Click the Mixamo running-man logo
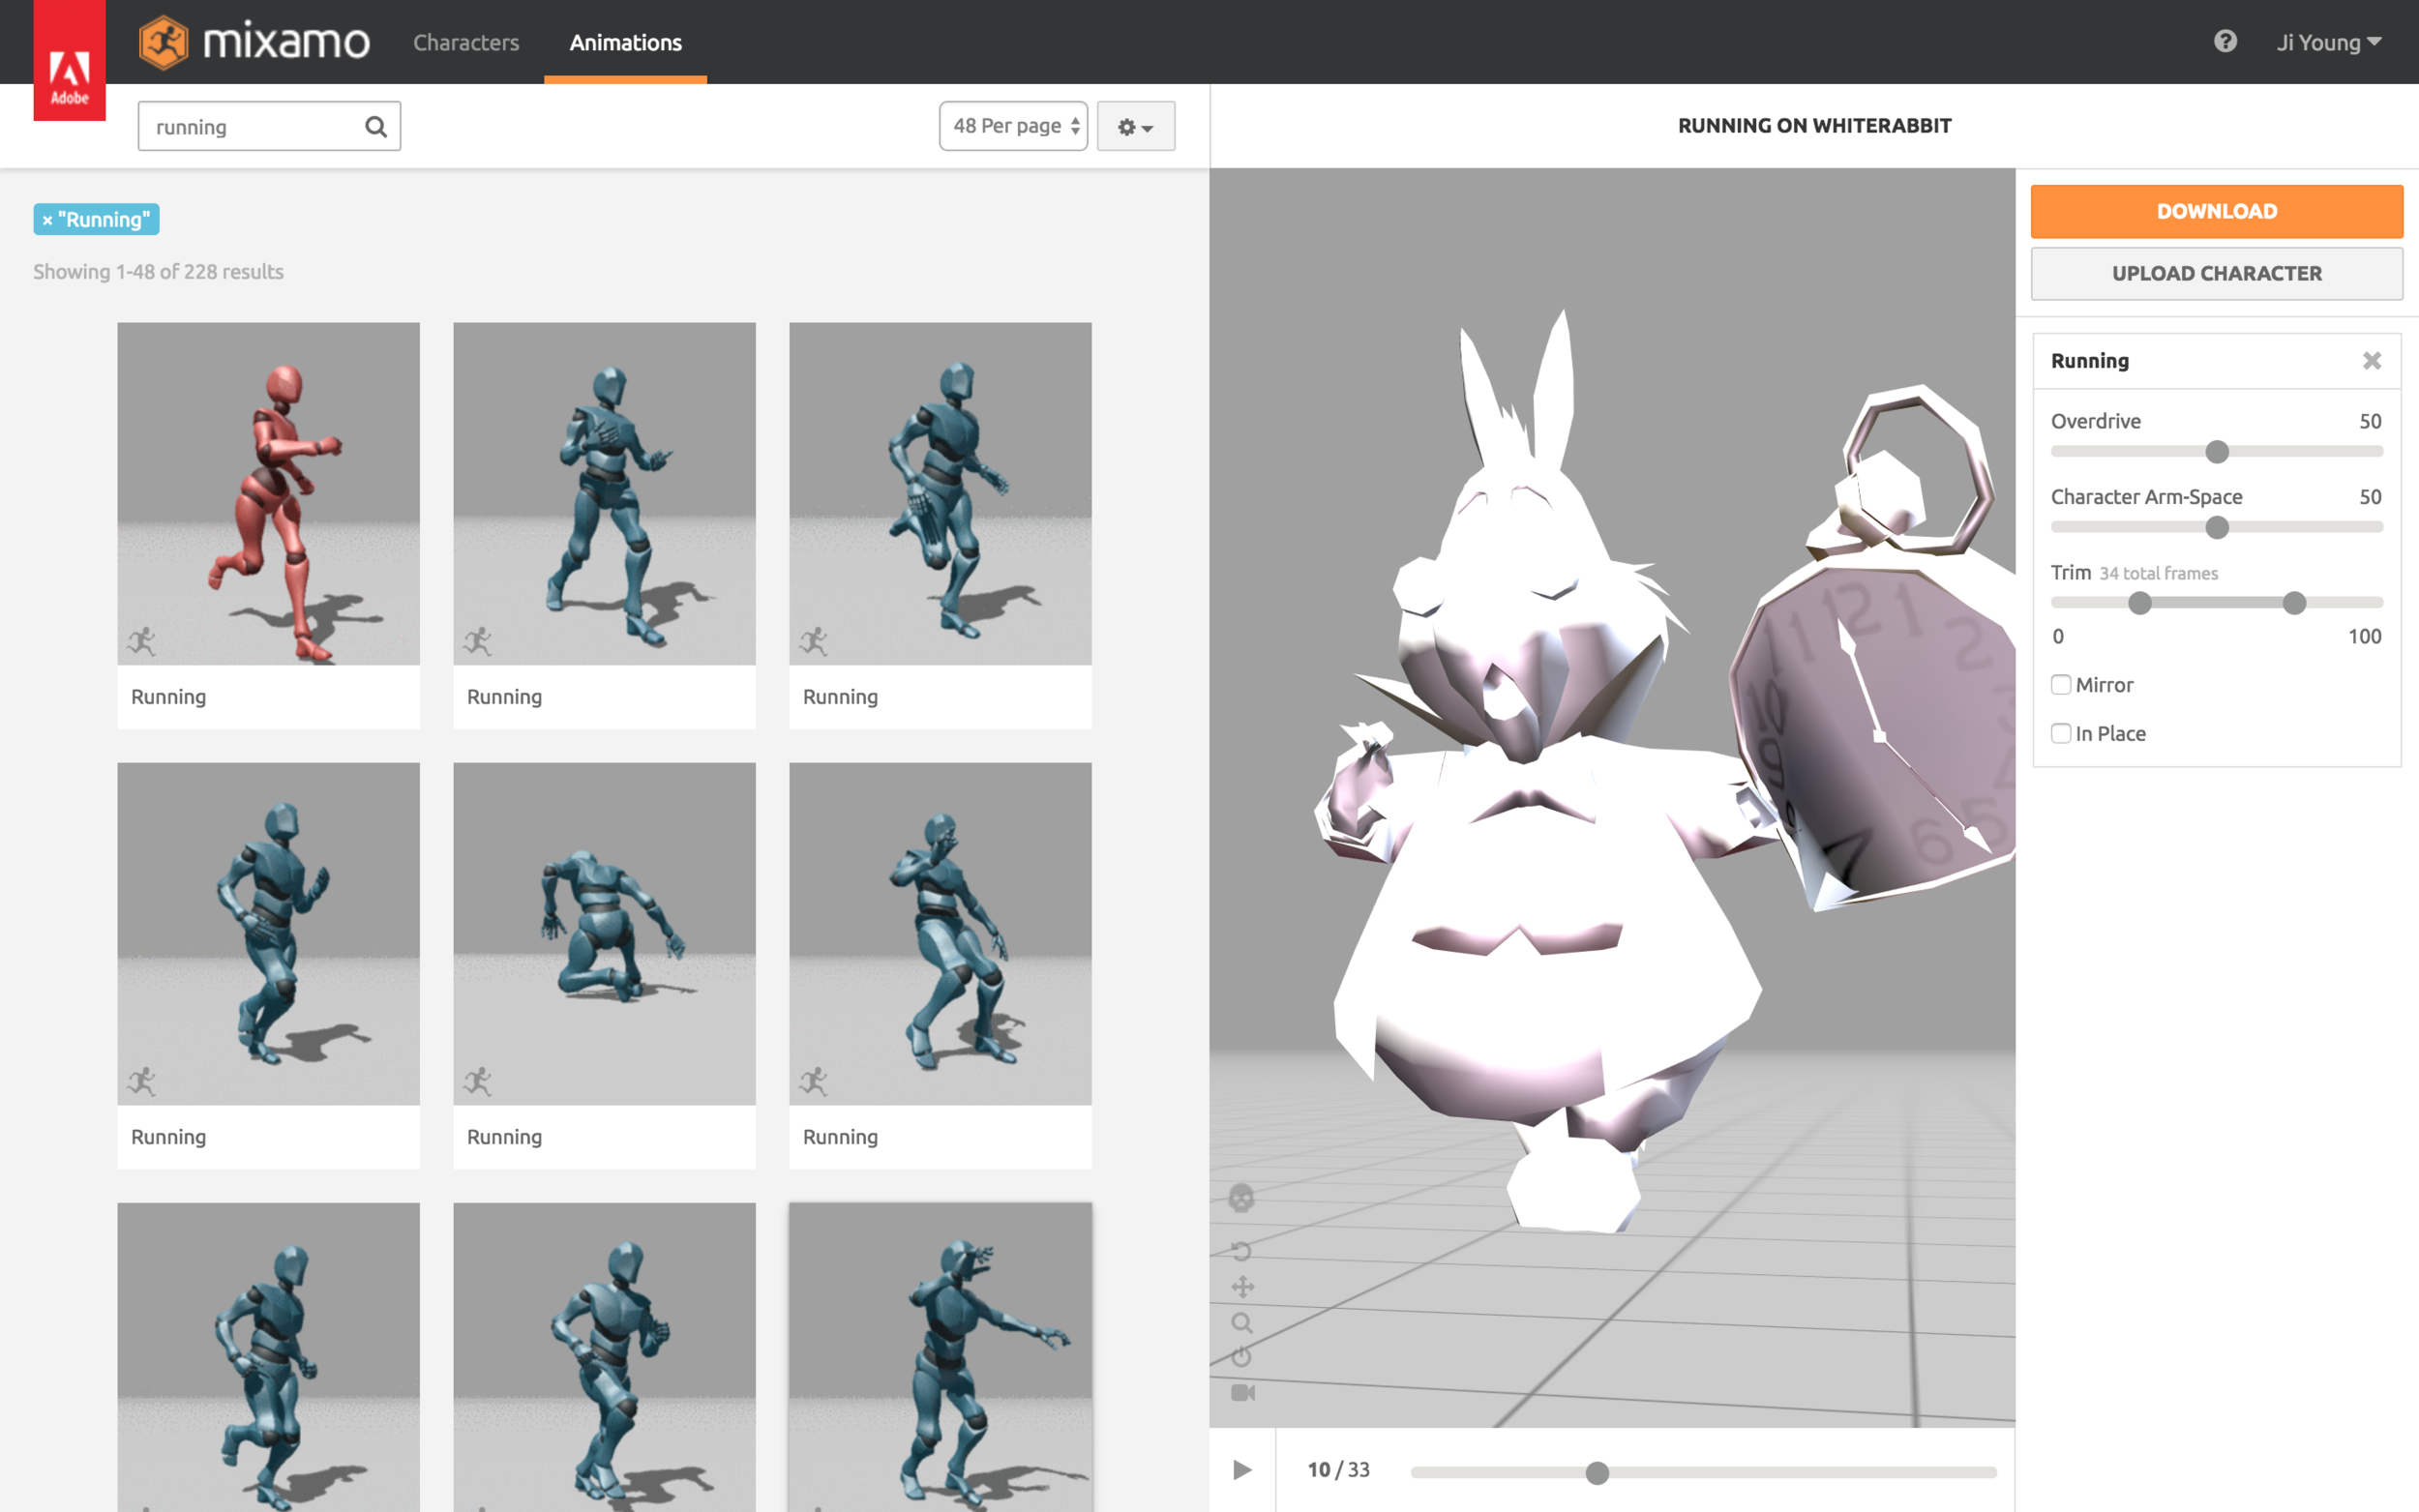 tap(163, 42)
